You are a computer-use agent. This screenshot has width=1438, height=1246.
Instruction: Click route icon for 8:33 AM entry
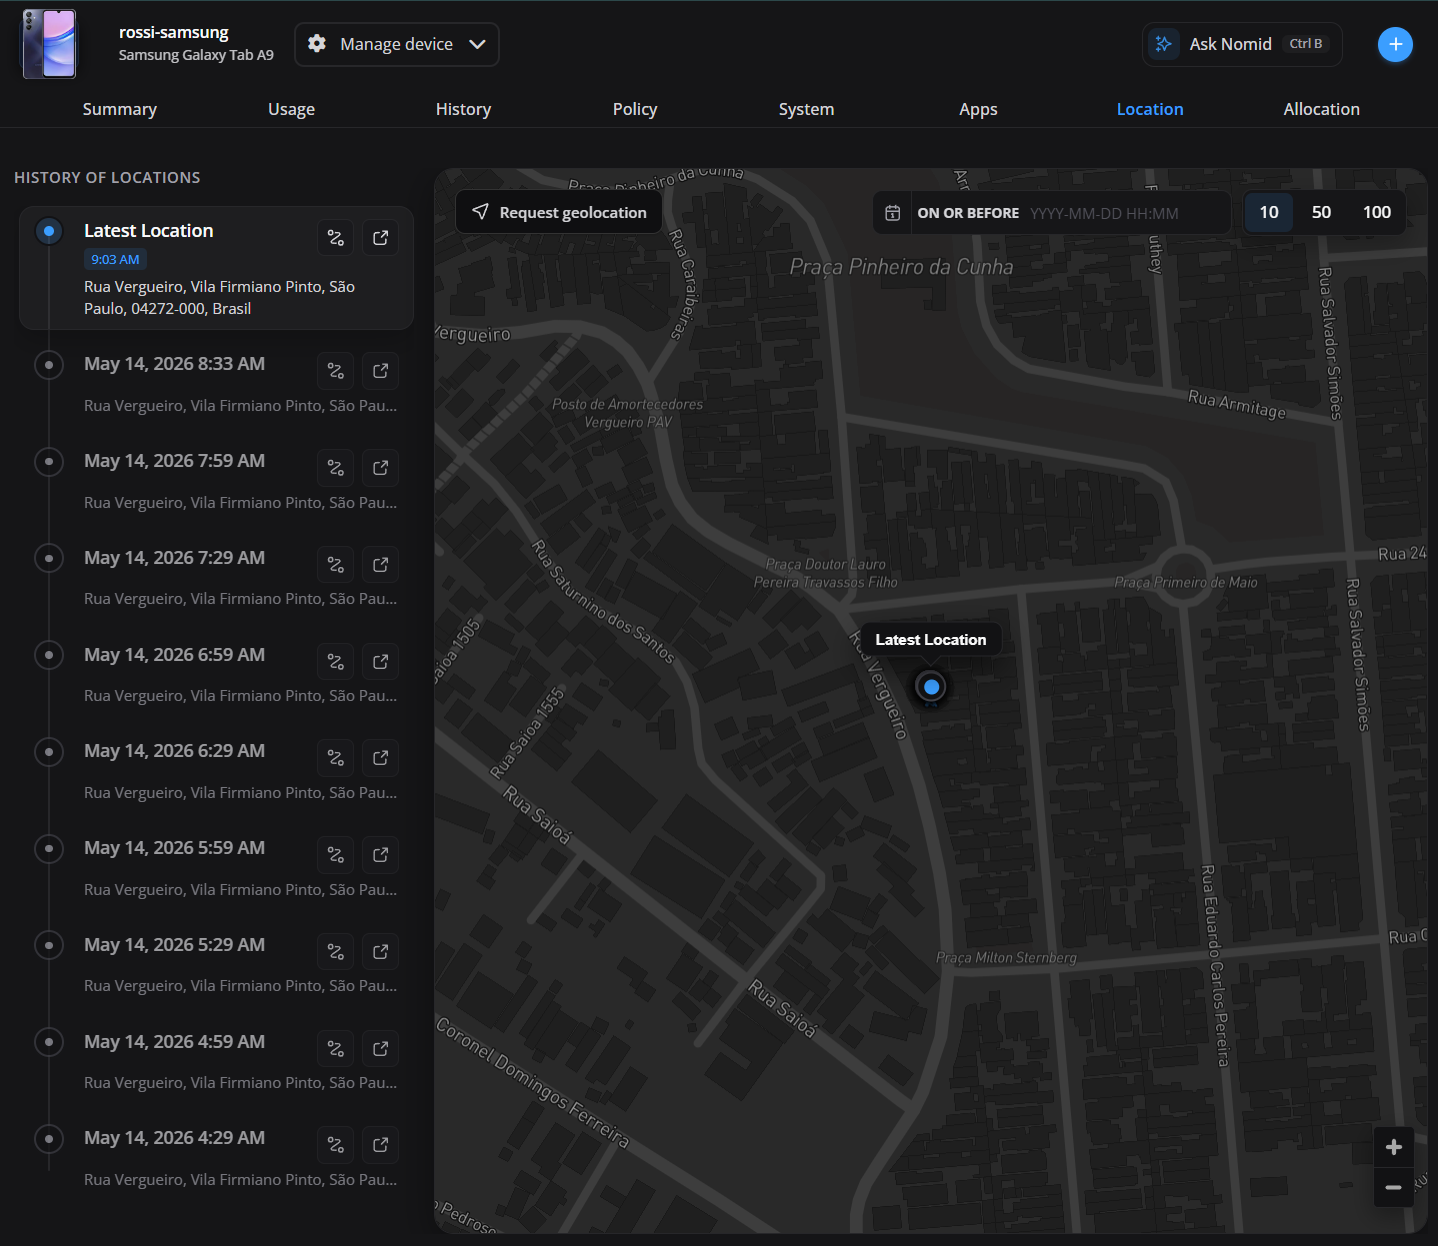click(x=336, y=371)
